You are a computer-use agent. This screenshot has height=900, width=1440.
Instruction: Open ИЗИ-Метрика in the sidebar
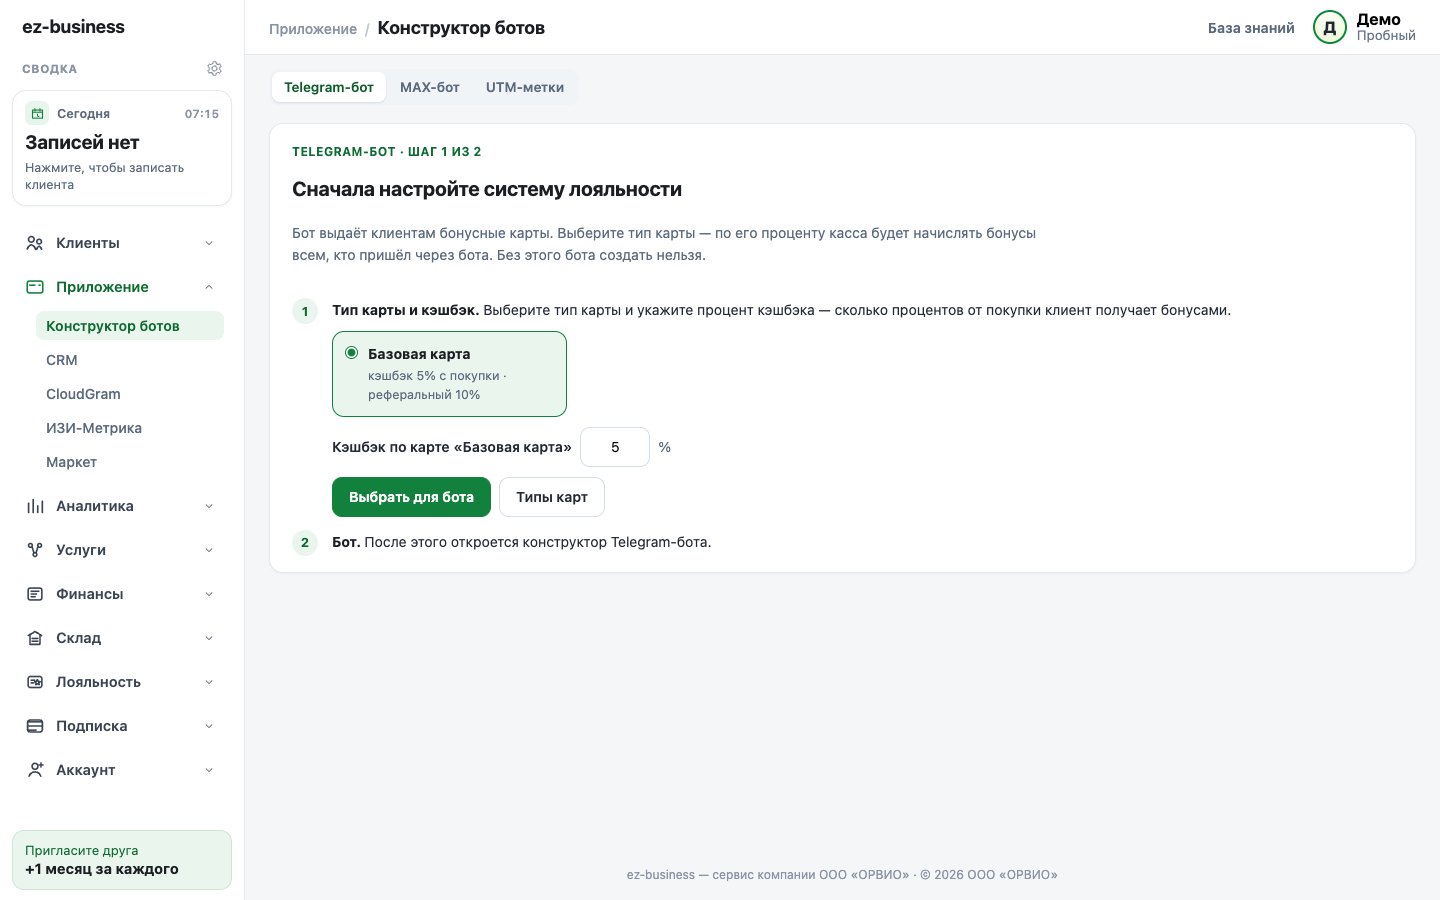(x=130, y=428)
